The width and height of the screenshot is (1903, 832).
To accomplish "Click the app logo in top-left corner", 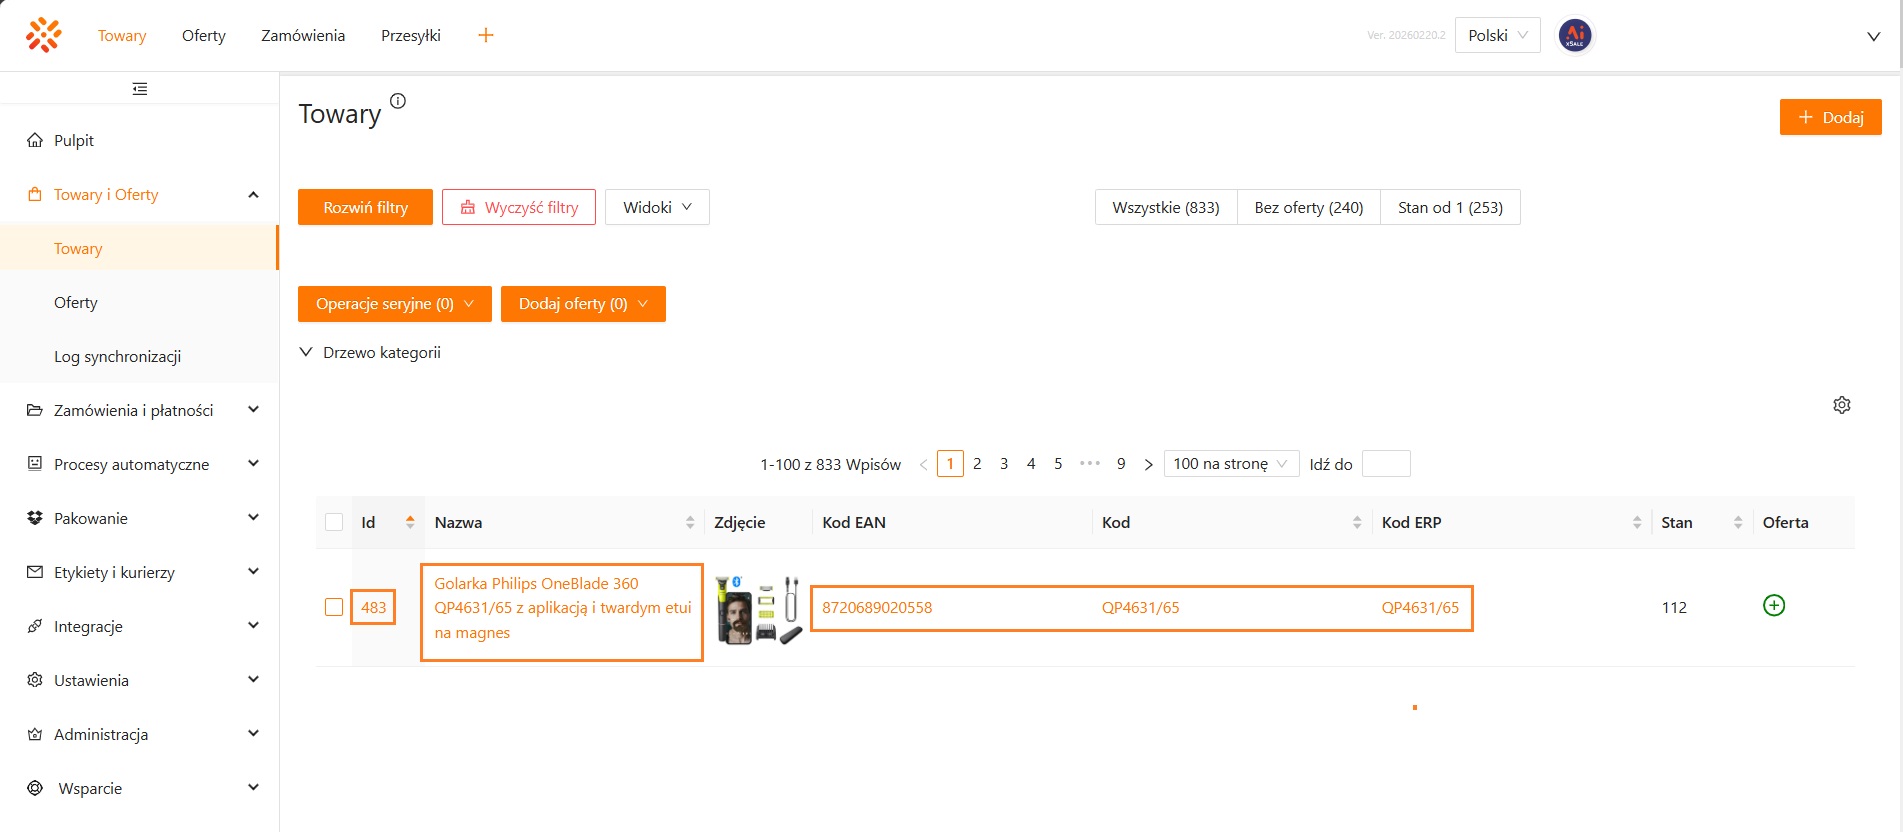I will tap(43, 35).
